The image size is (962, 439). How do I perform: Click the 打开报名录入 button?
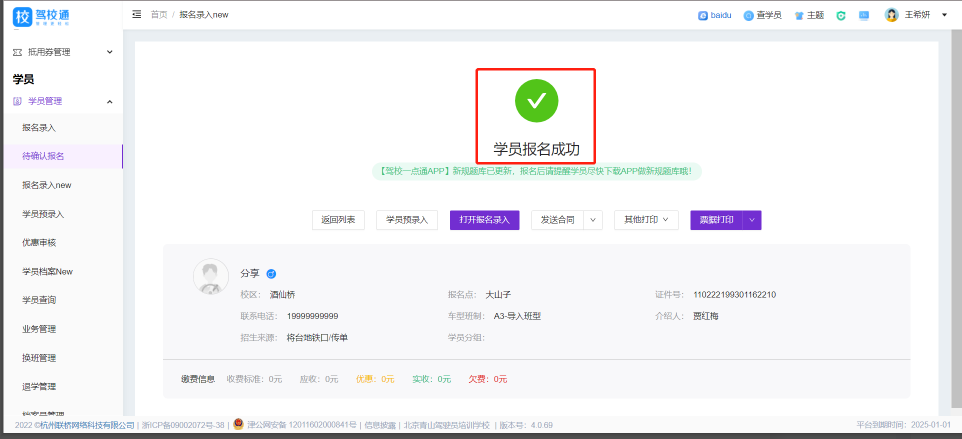click(485, 220)
